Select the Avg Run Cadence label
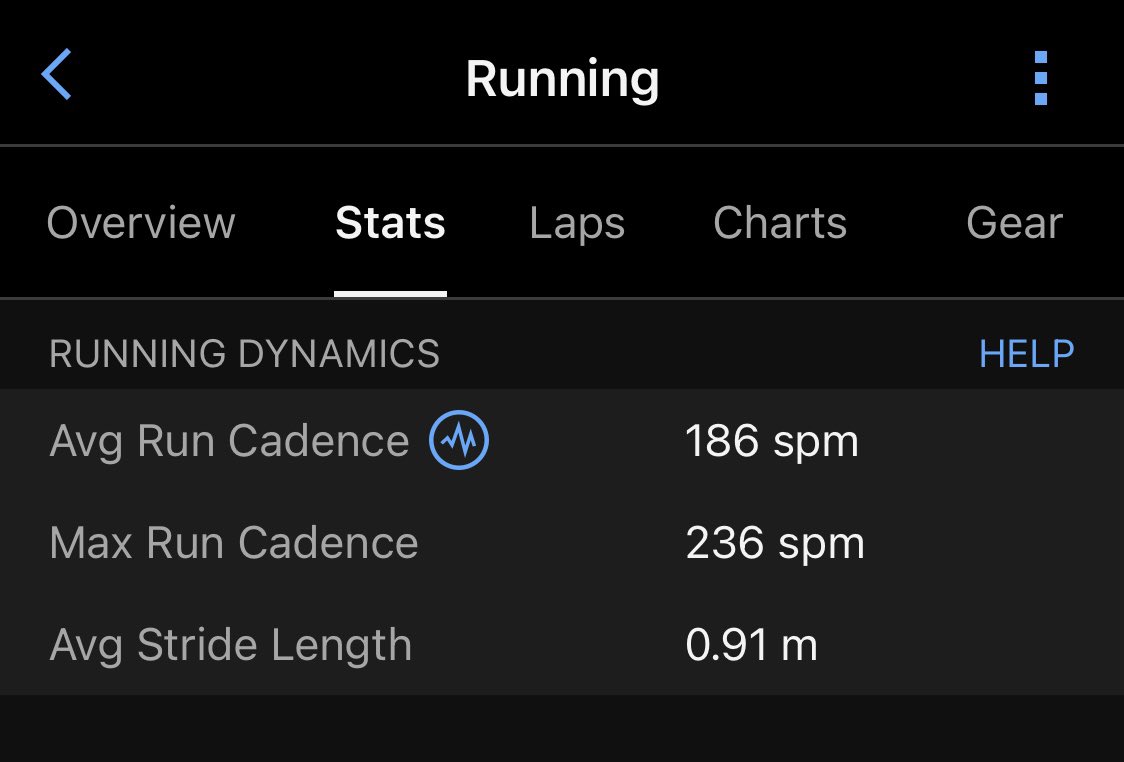The height and width of the screenshot is (762, 1124). click(x=229, y=441)
